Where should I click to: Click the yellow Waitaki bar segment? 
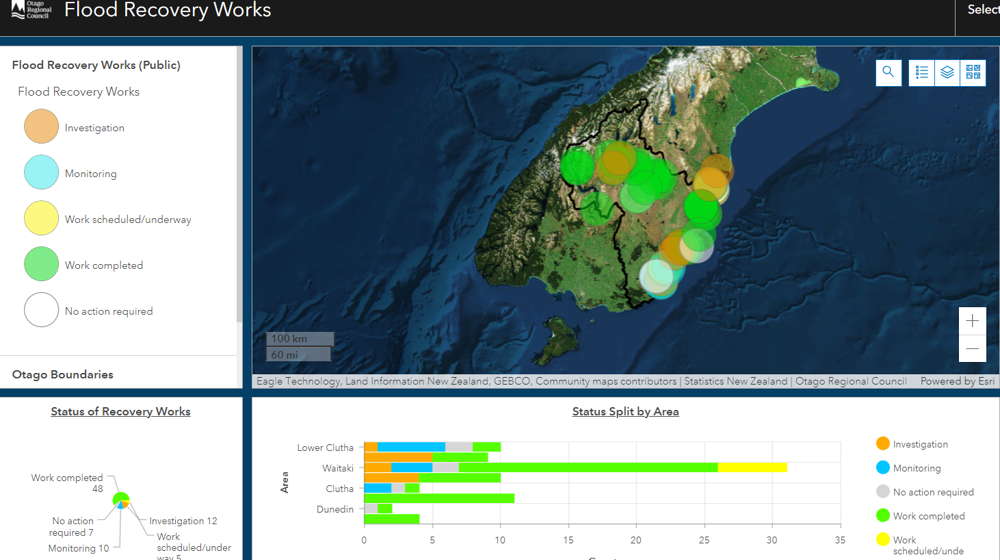[x=753, y=468]
